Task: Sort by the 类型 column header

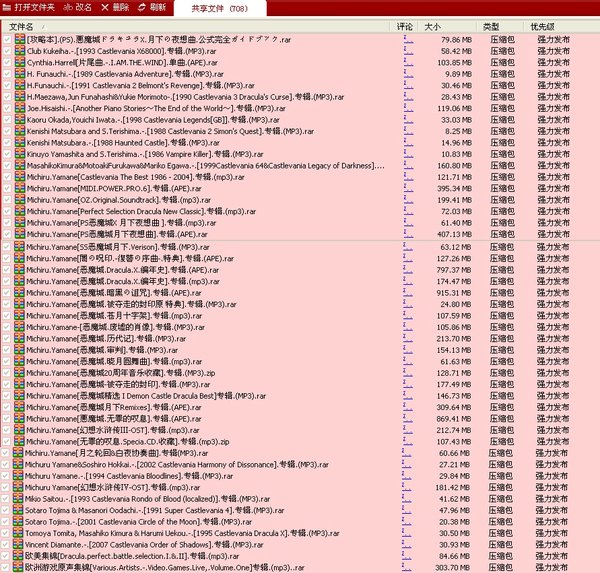Action: point(491,27)
